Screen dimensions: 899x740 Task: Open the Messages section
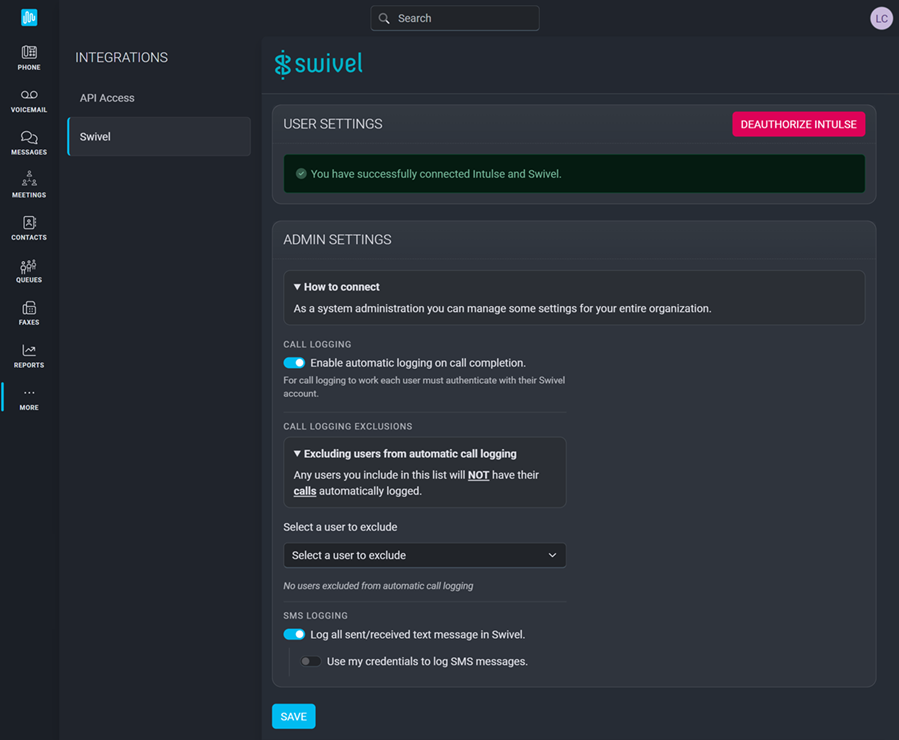coord(29,143)
